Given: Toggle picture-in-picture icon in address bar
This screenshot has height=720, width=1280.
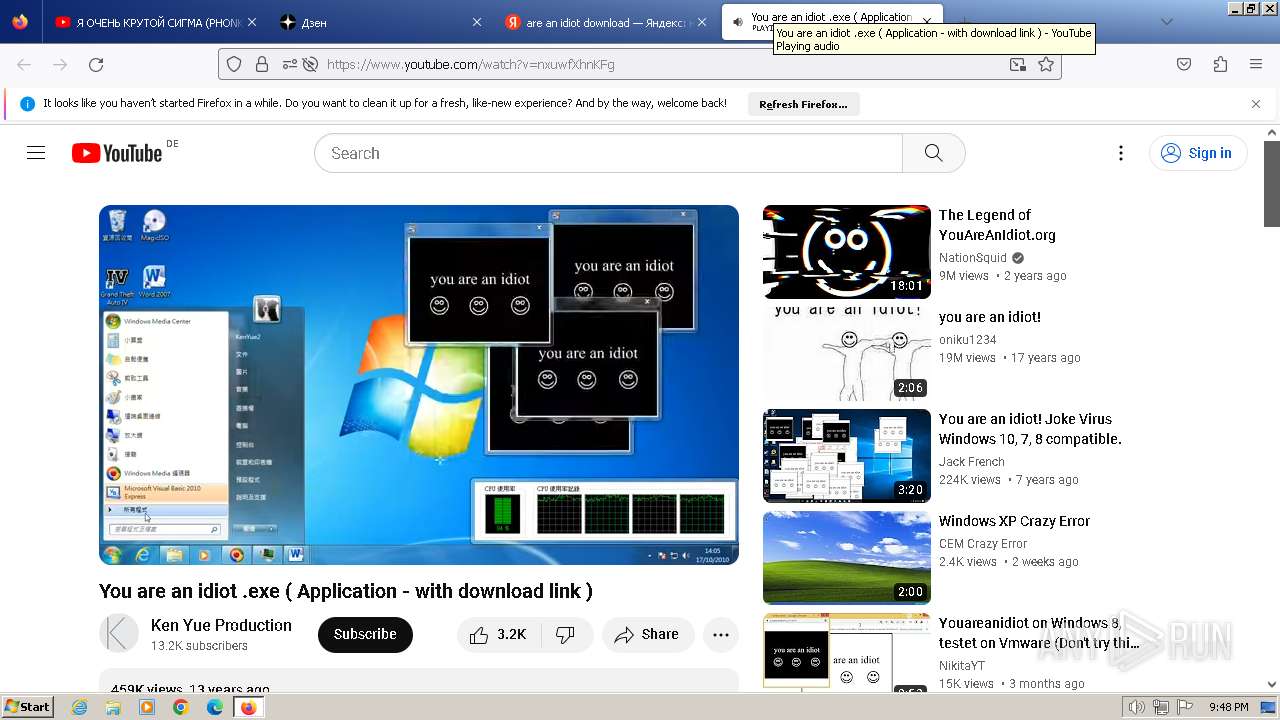Looking at the screenshot, I should 1017,64.
